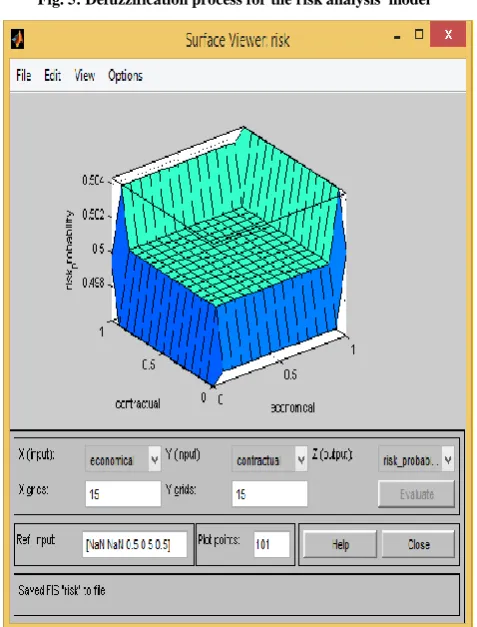The image size is (477, 627).
Task: Maximize the Surface Viewer window
Action: pyautogui.click(x=419, y=35)
